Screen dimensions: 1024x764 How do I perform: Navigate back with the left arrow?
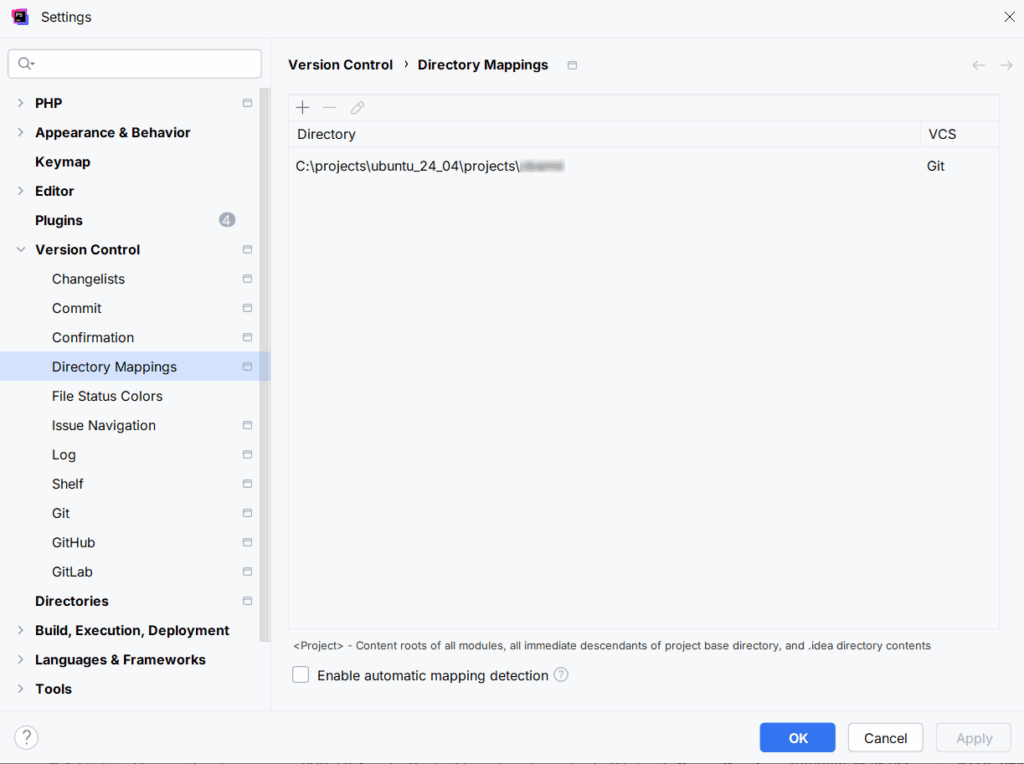click(978, 65)
